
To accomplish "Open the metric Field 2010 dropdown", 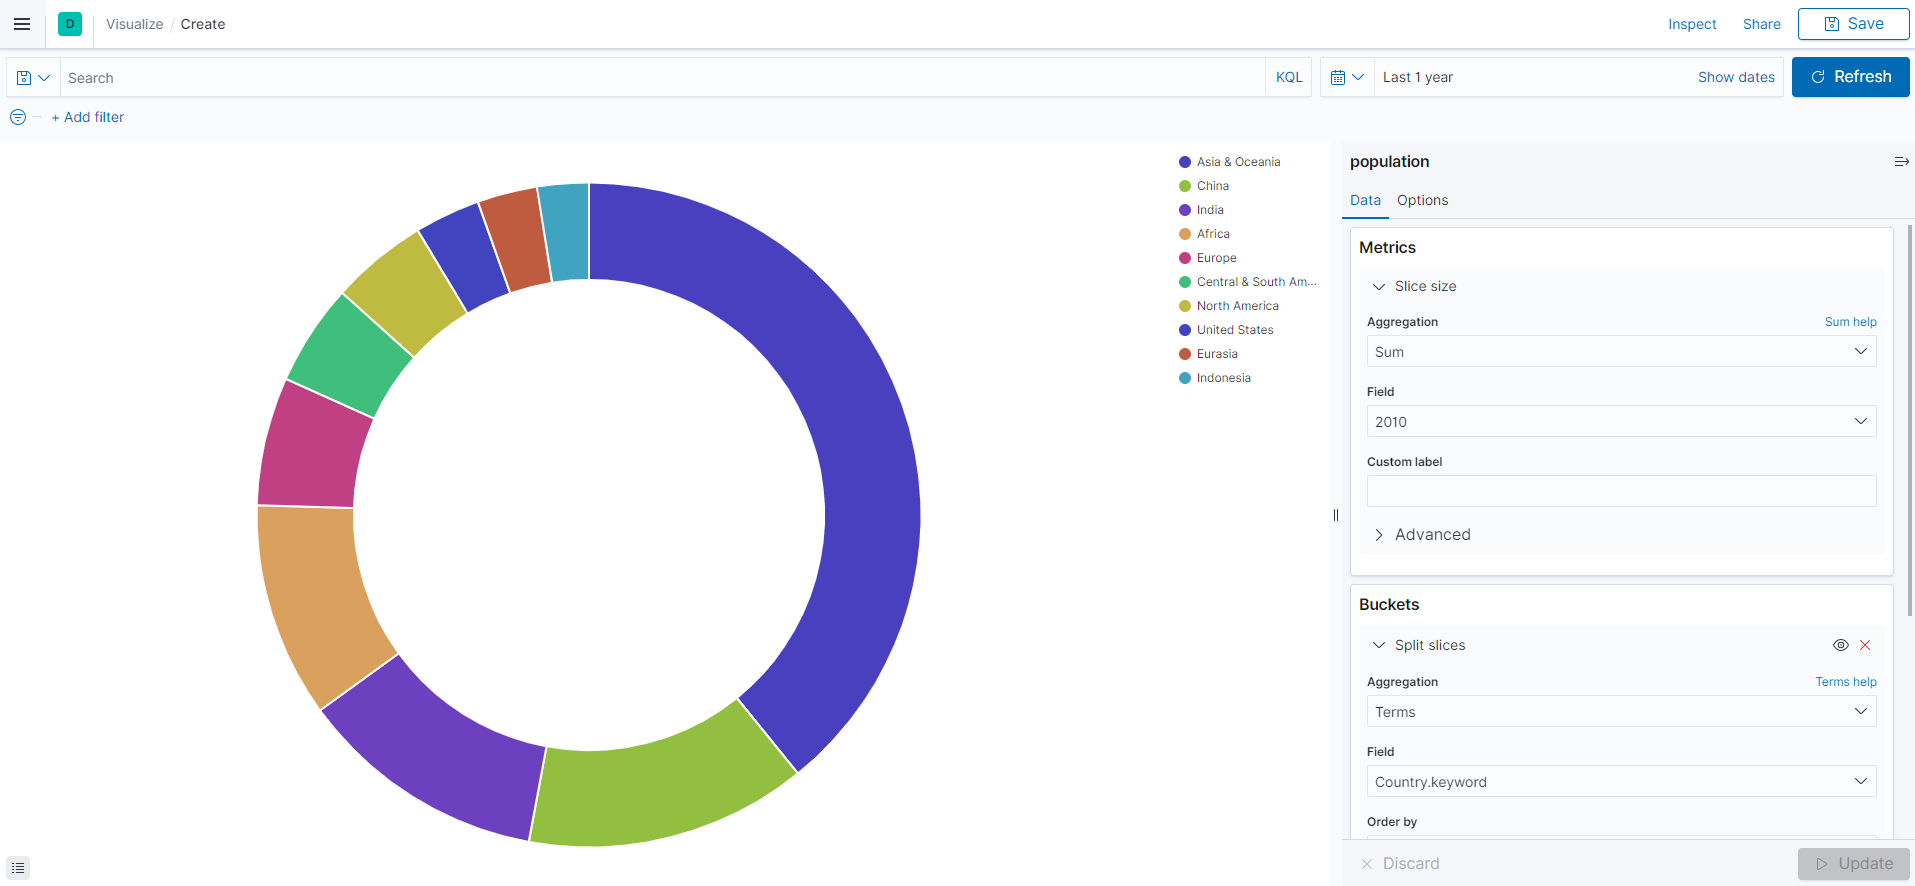I will (1621, 421).
